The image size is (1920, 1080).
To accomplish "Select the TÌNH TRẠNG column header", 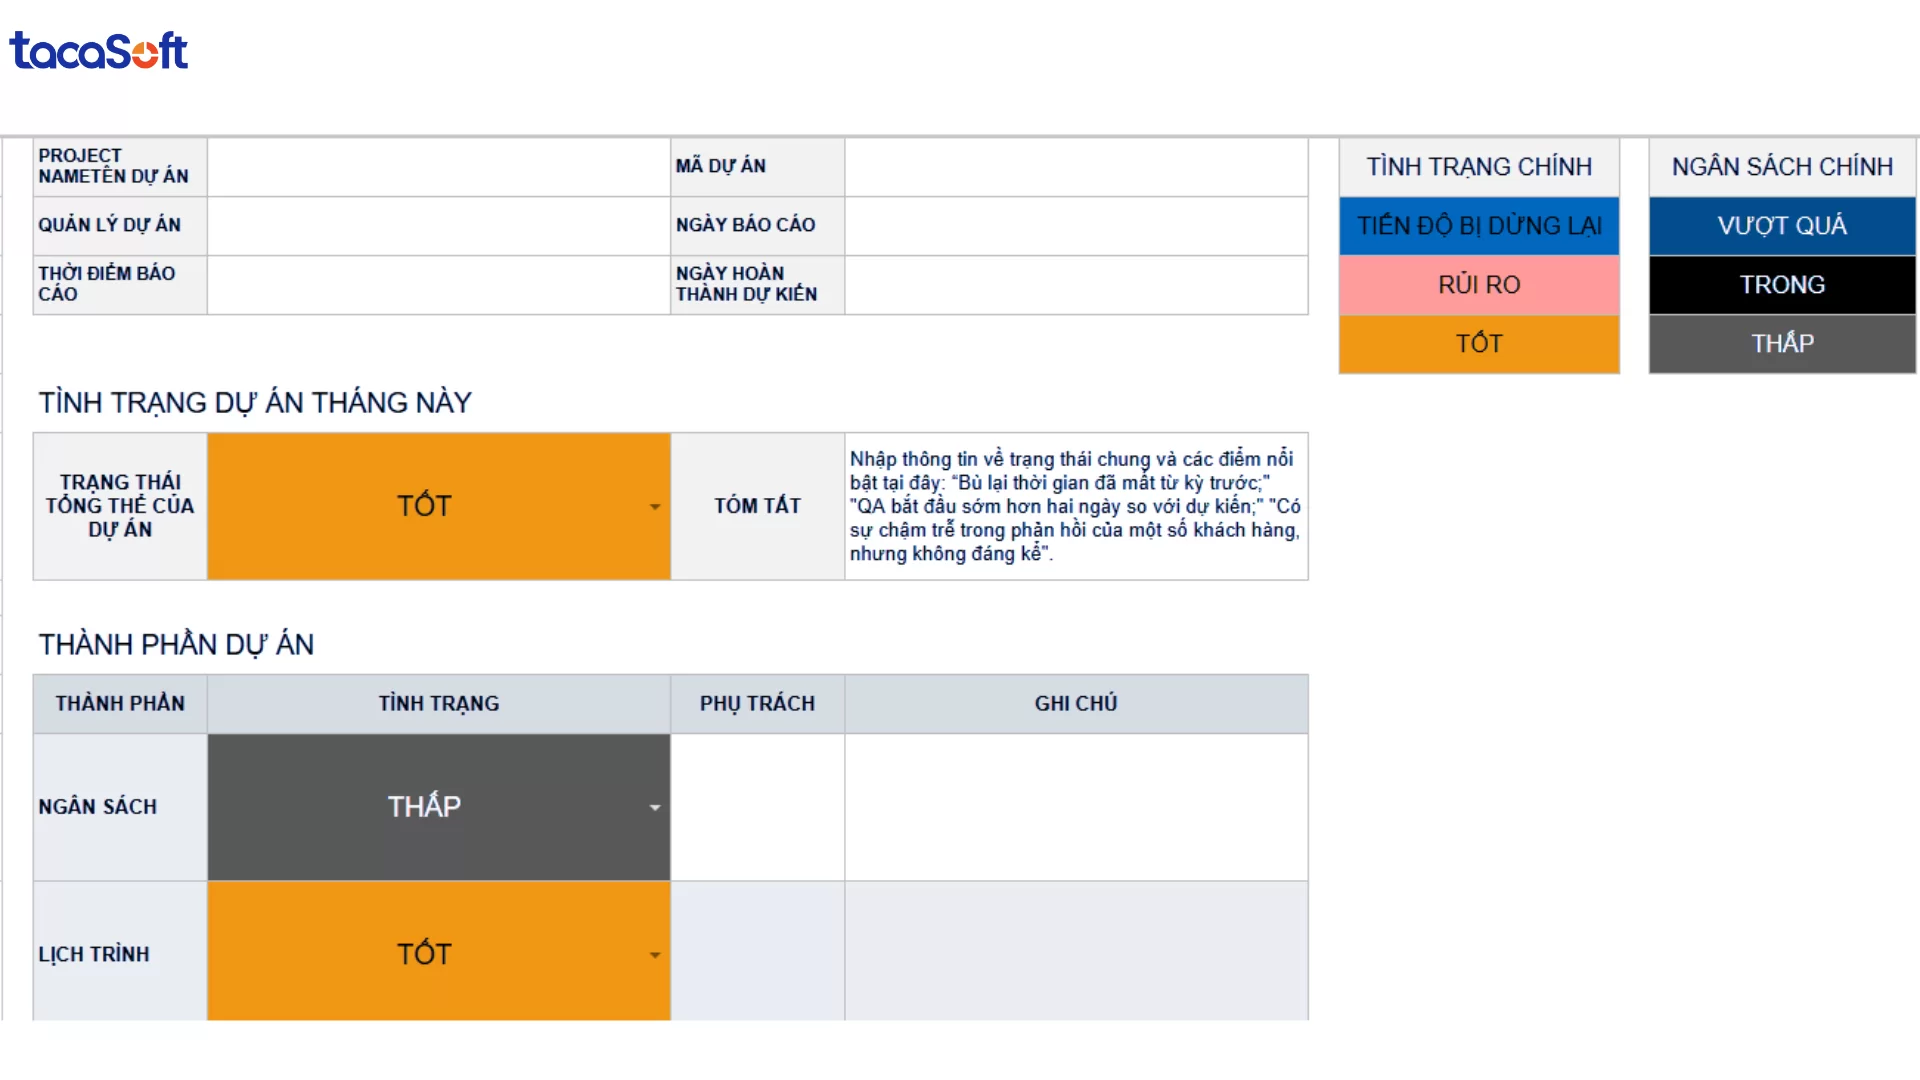I will pyautogui.click(x=438, y=704).
